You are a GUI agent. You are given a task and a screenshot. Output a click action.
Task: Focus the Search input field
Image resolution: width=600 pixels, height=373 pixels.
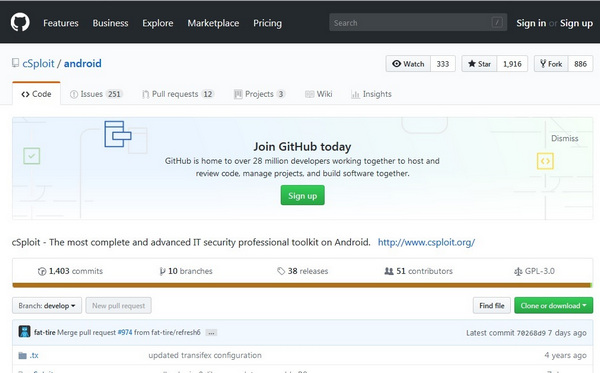click(418, 23)
